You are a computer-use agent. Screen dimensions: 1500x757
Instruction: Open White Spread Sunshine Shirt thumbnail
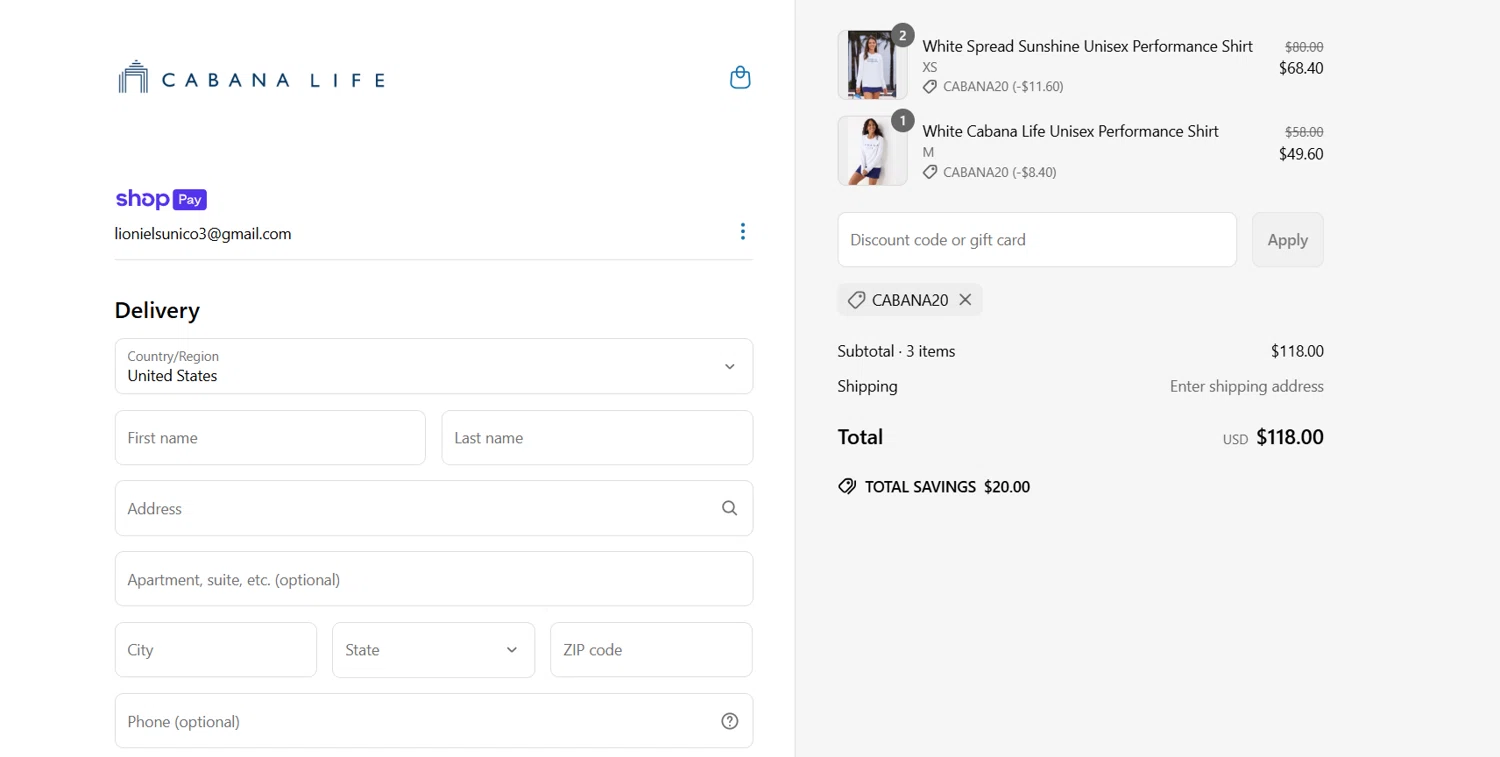(x=872, y=65)
